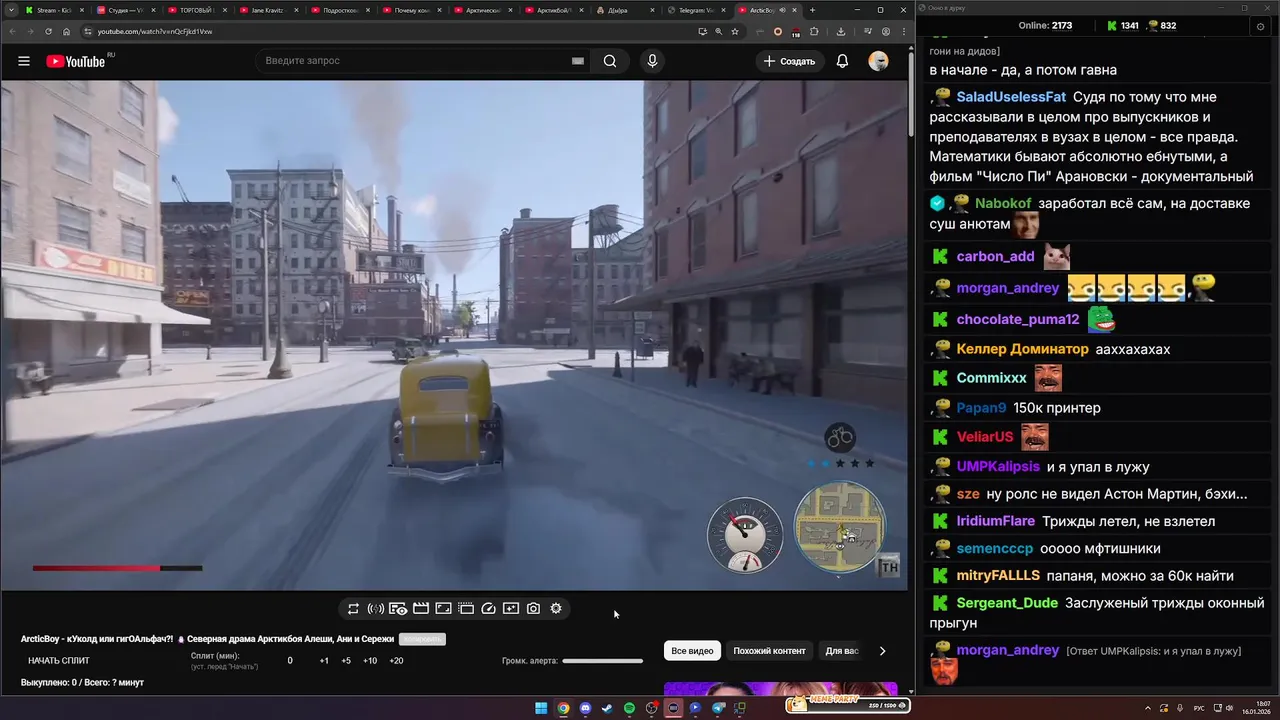Open Chrome from the taskbar
Screen dimensions: 1280x720
click(x=563, y=708)
